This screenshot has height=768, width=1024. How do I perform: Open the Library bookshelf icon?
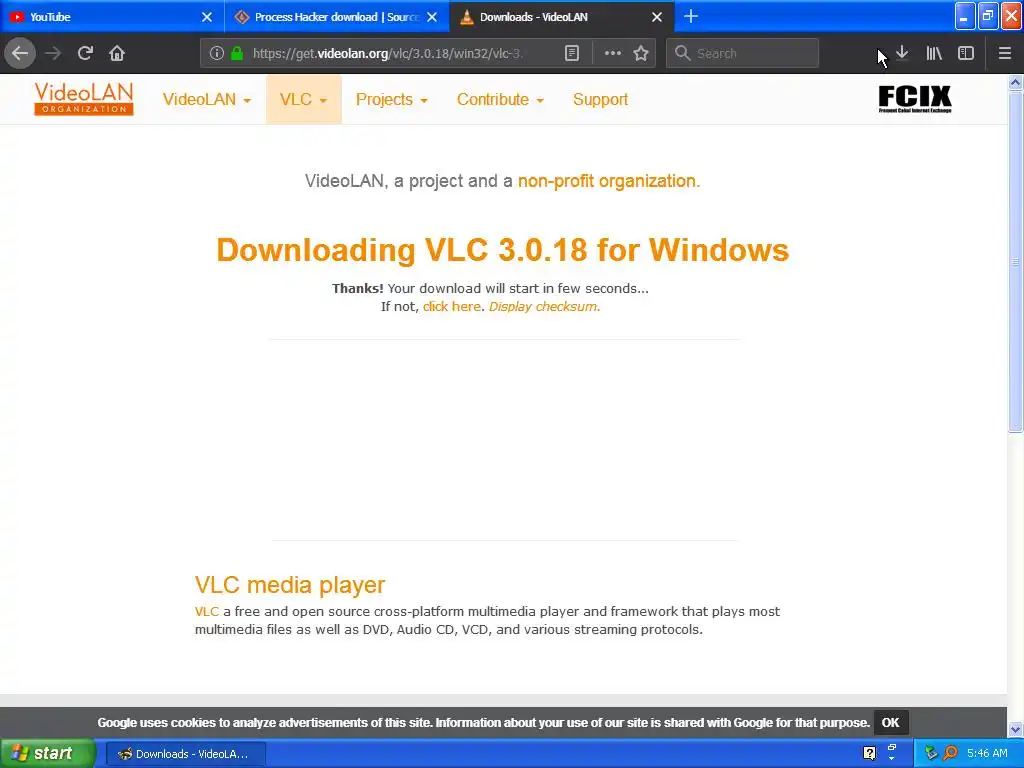point(934,53)
